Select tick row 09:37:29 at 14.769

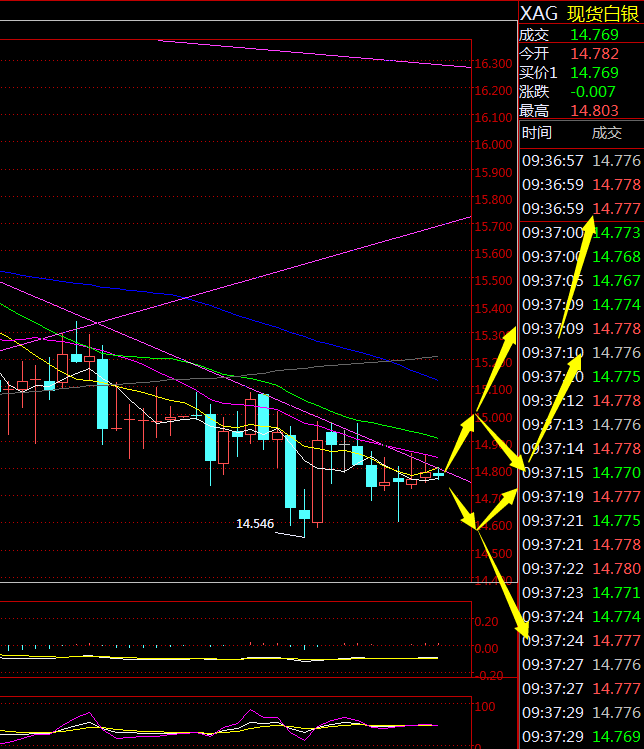pyautogui.click(x=581, y=737)
